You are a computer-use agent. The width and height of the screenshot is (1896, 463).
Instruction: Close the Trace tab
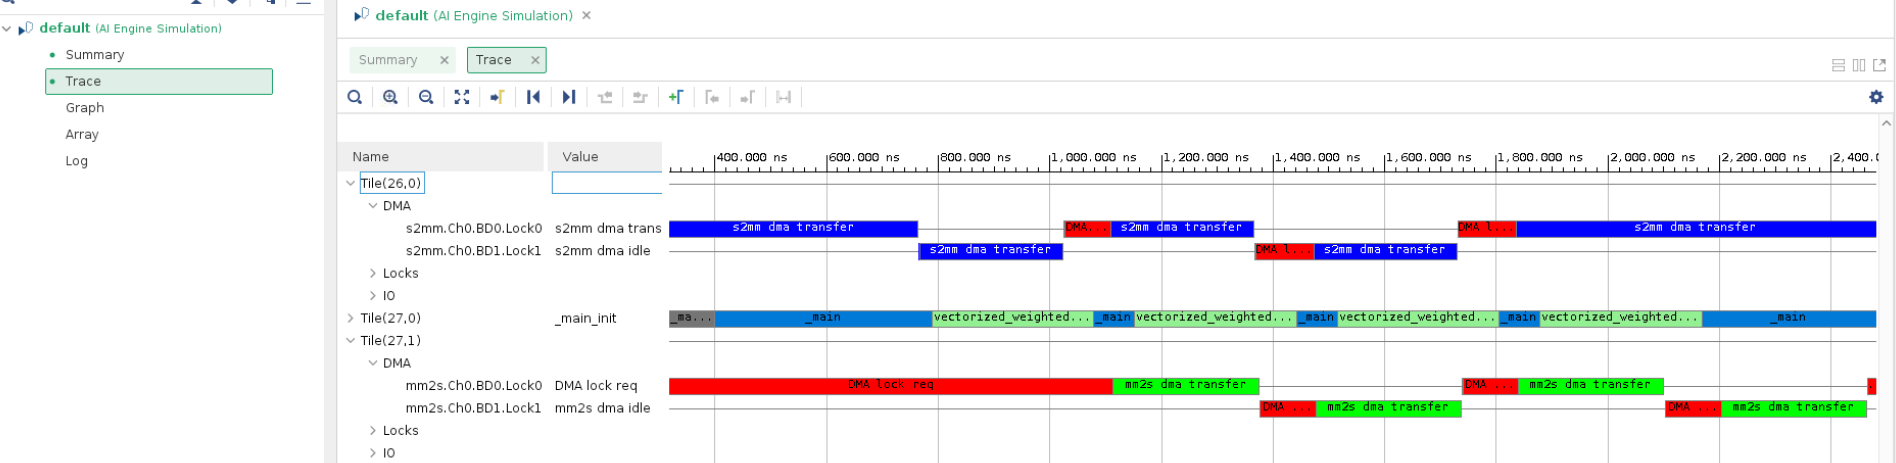(535, 60)
